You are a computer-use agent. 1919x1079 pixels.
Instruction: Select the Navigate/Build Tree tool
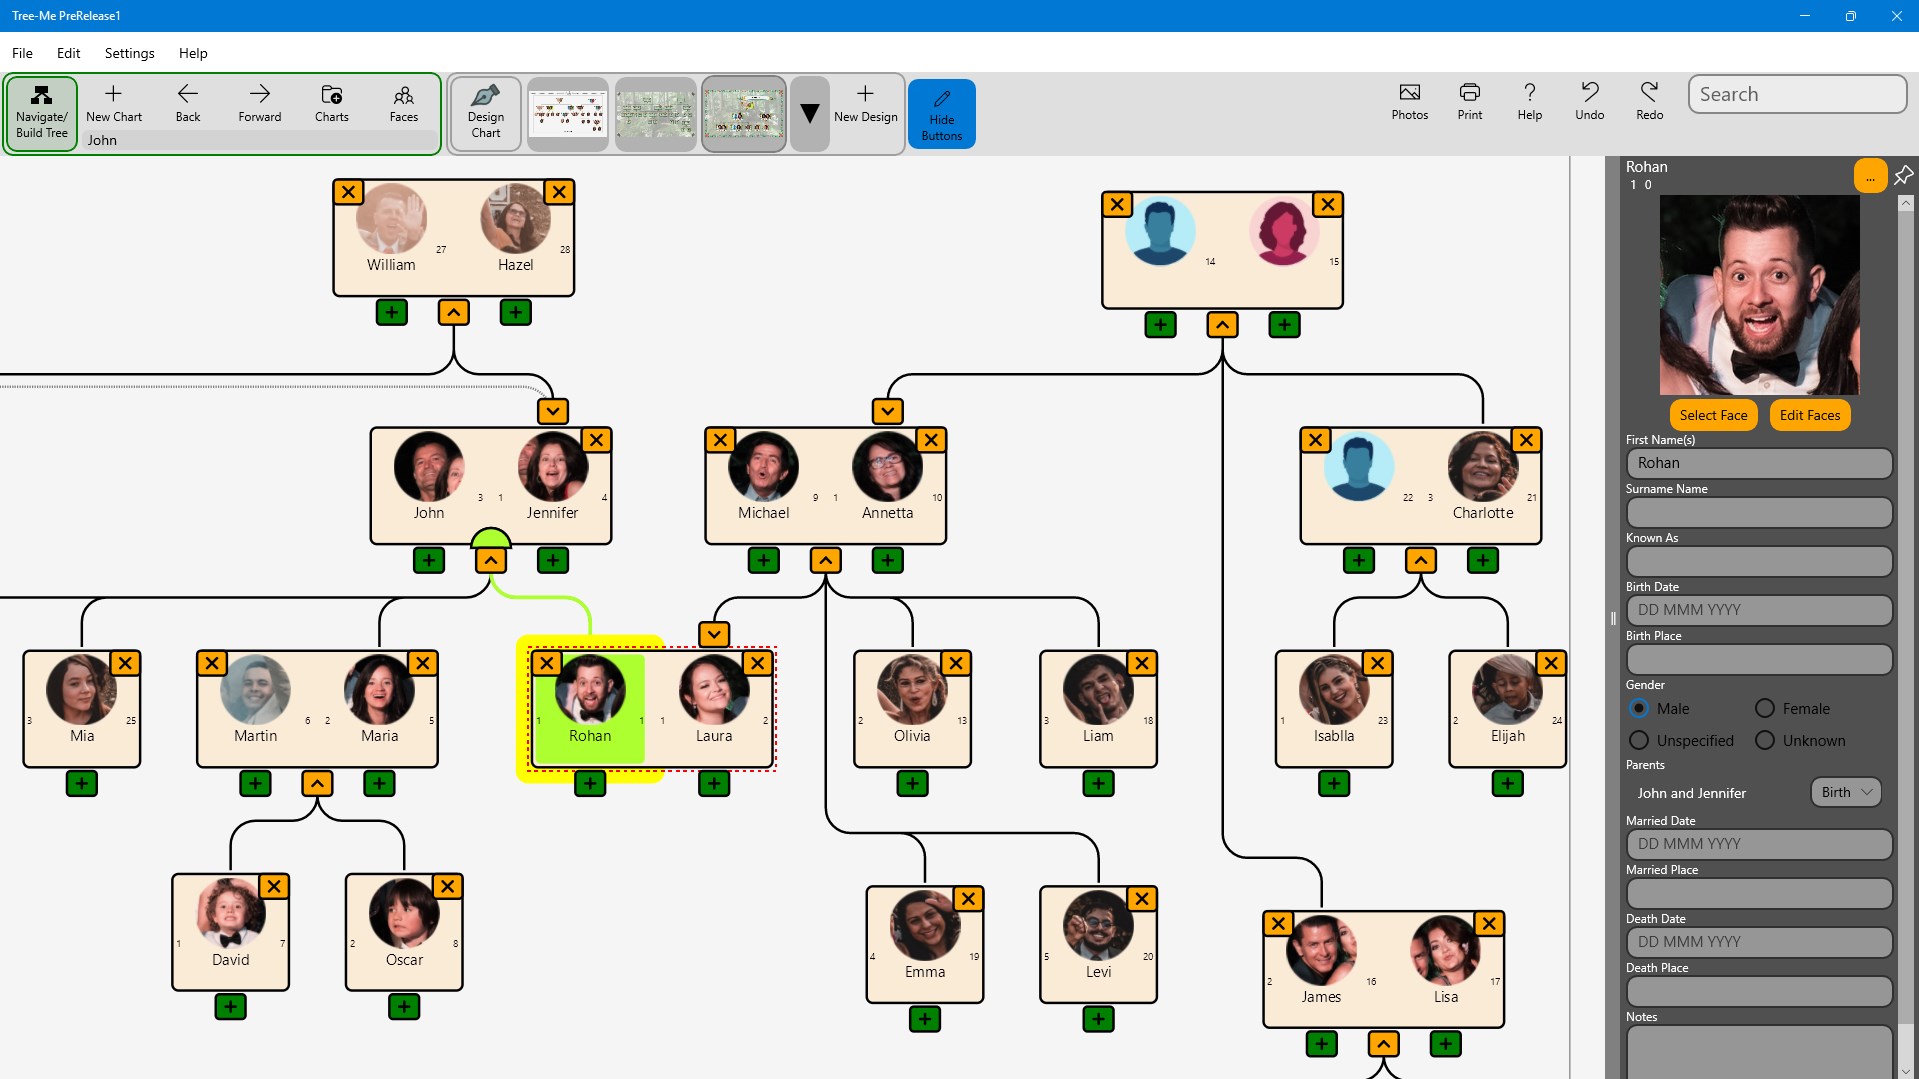point(41,112)
